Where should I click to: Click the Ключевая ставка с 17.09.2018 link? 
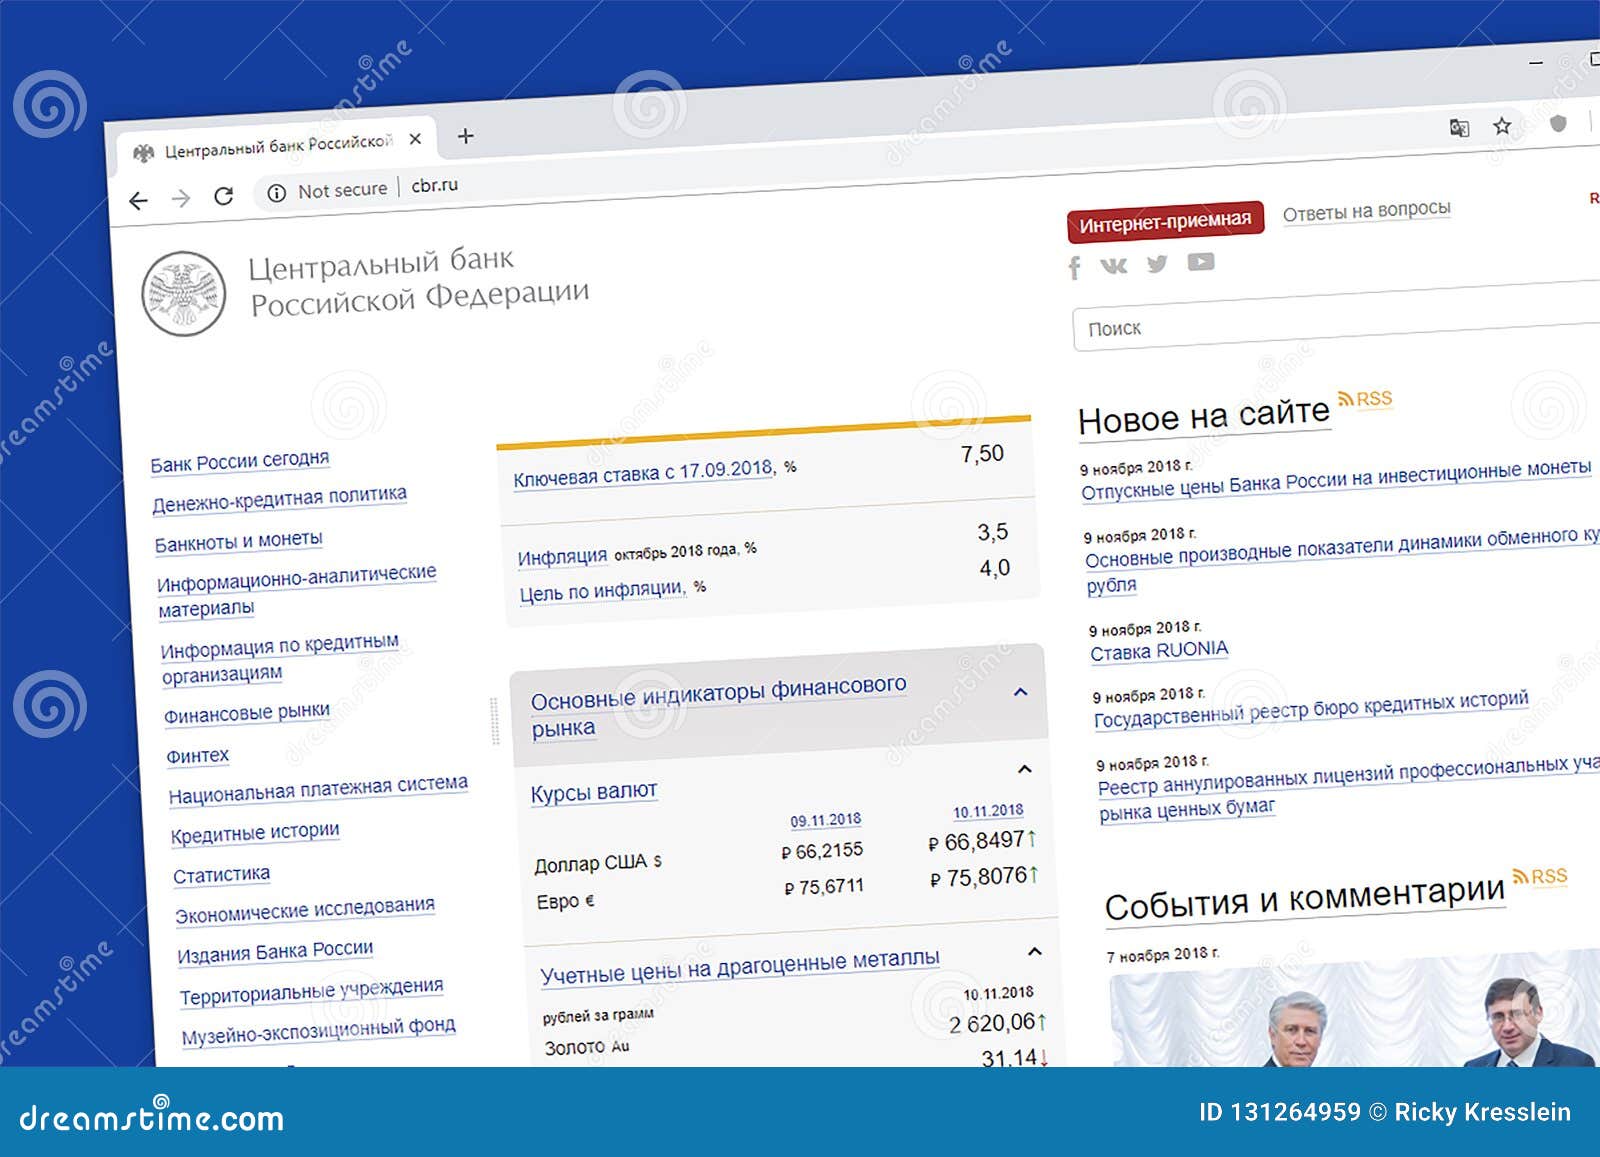coord(644,473)
